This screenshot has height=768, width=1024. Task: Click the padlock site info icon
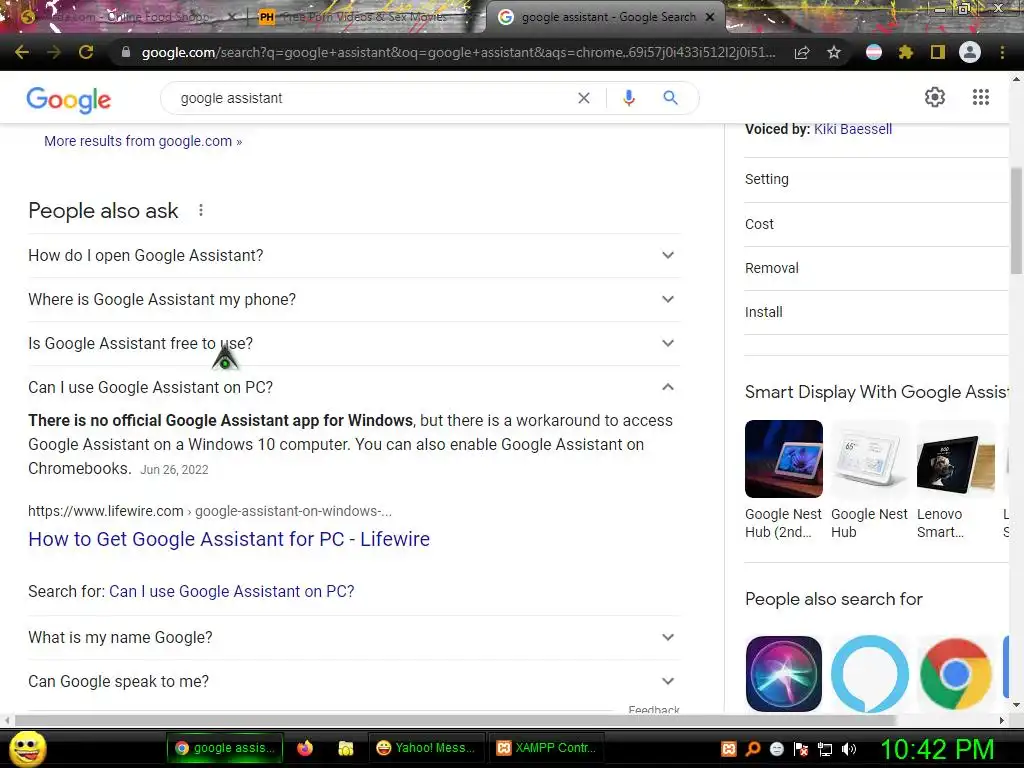point(126,52)
